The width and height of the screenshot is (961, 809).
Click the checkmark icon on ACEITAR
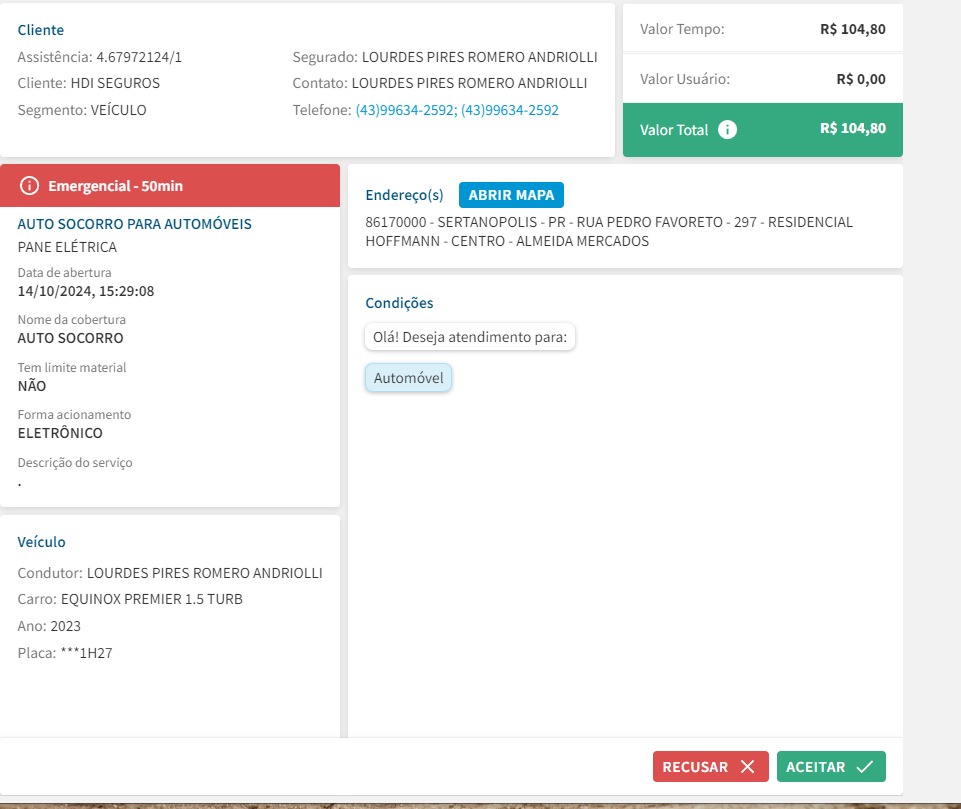click(x=864, y=767)
